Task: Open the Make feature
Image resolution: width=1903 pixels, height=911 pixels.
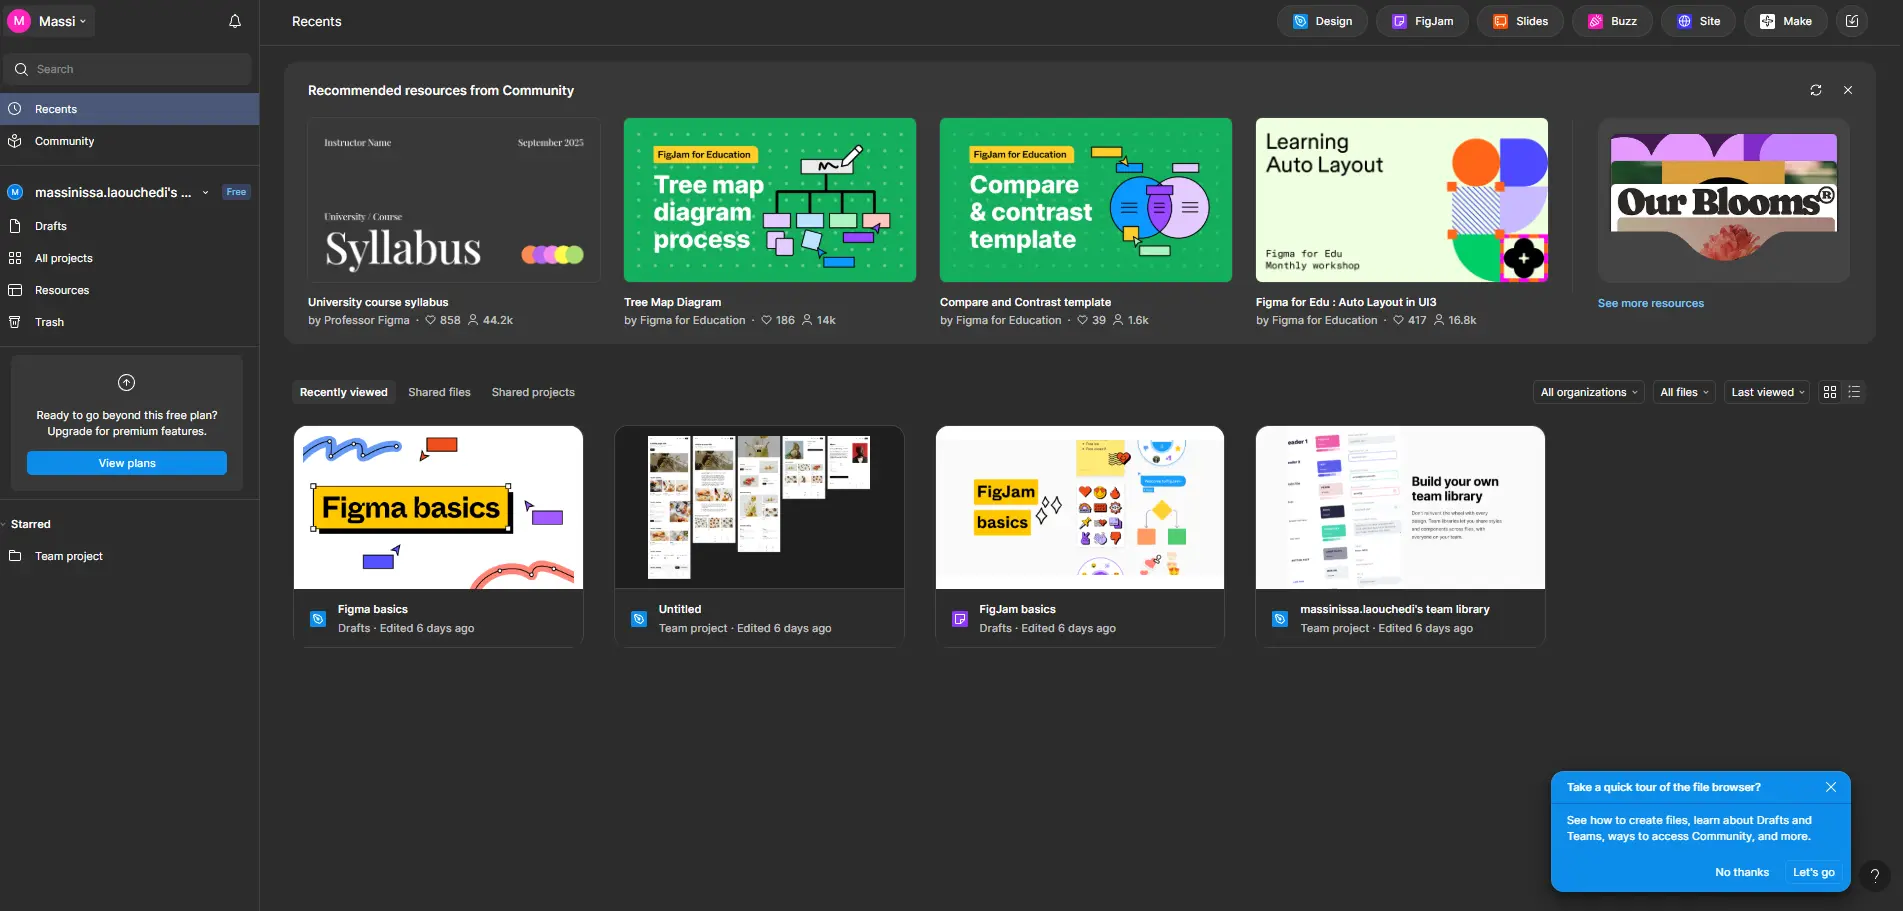Action: tap(1785, 20)
